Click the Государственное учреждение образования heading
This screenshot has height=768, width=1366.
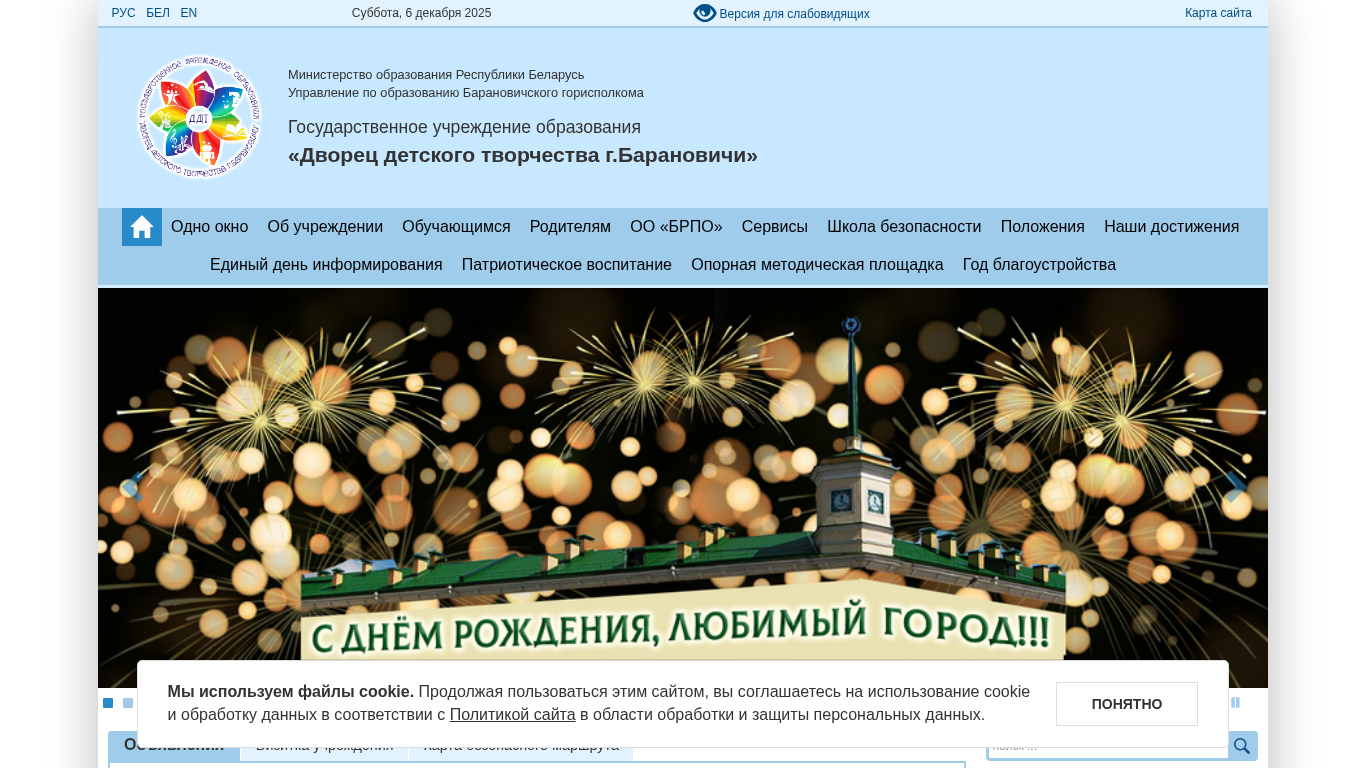point(464,127)
